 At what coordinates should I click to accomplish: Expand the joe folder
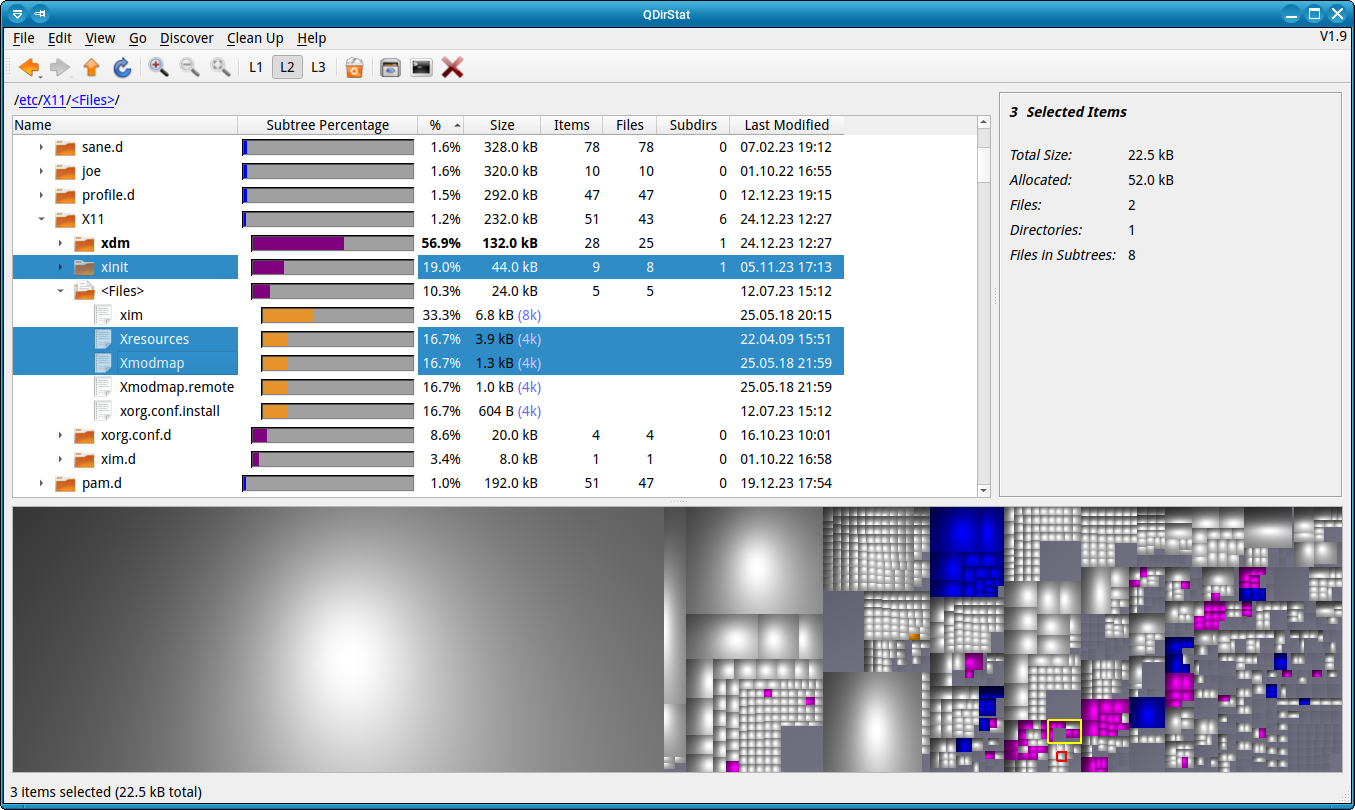[x=41, y=171]
